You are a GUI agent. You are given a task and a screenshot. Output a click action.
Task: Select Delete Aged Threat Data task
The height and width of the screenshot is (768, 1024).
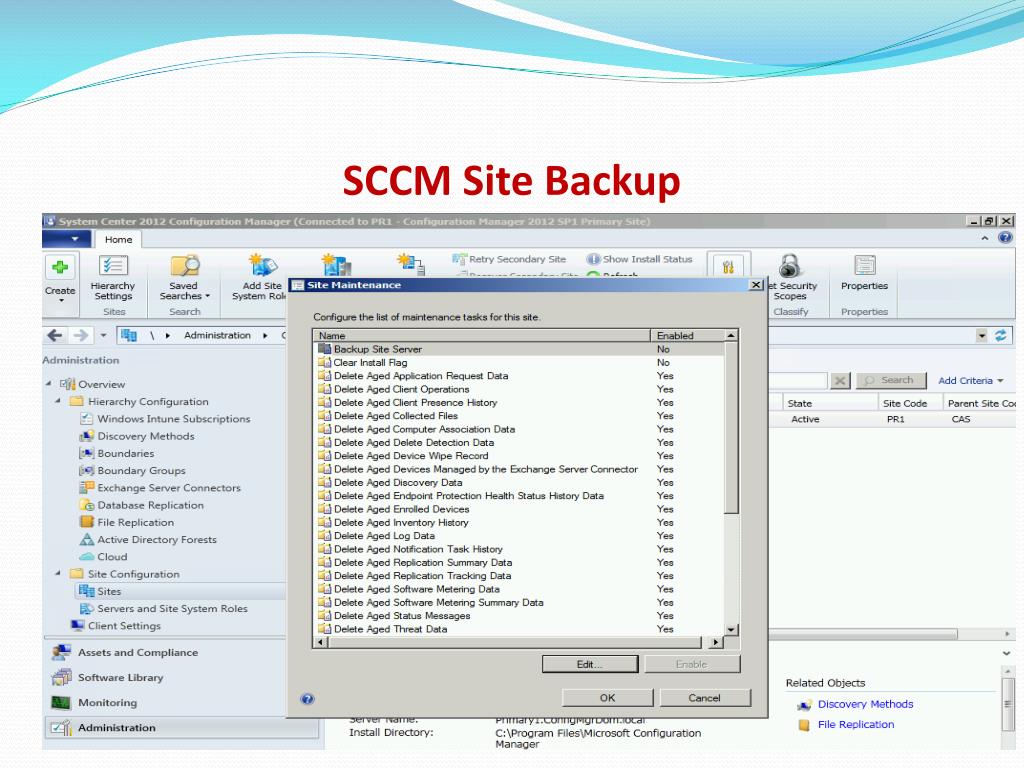[x=520, y=629]
